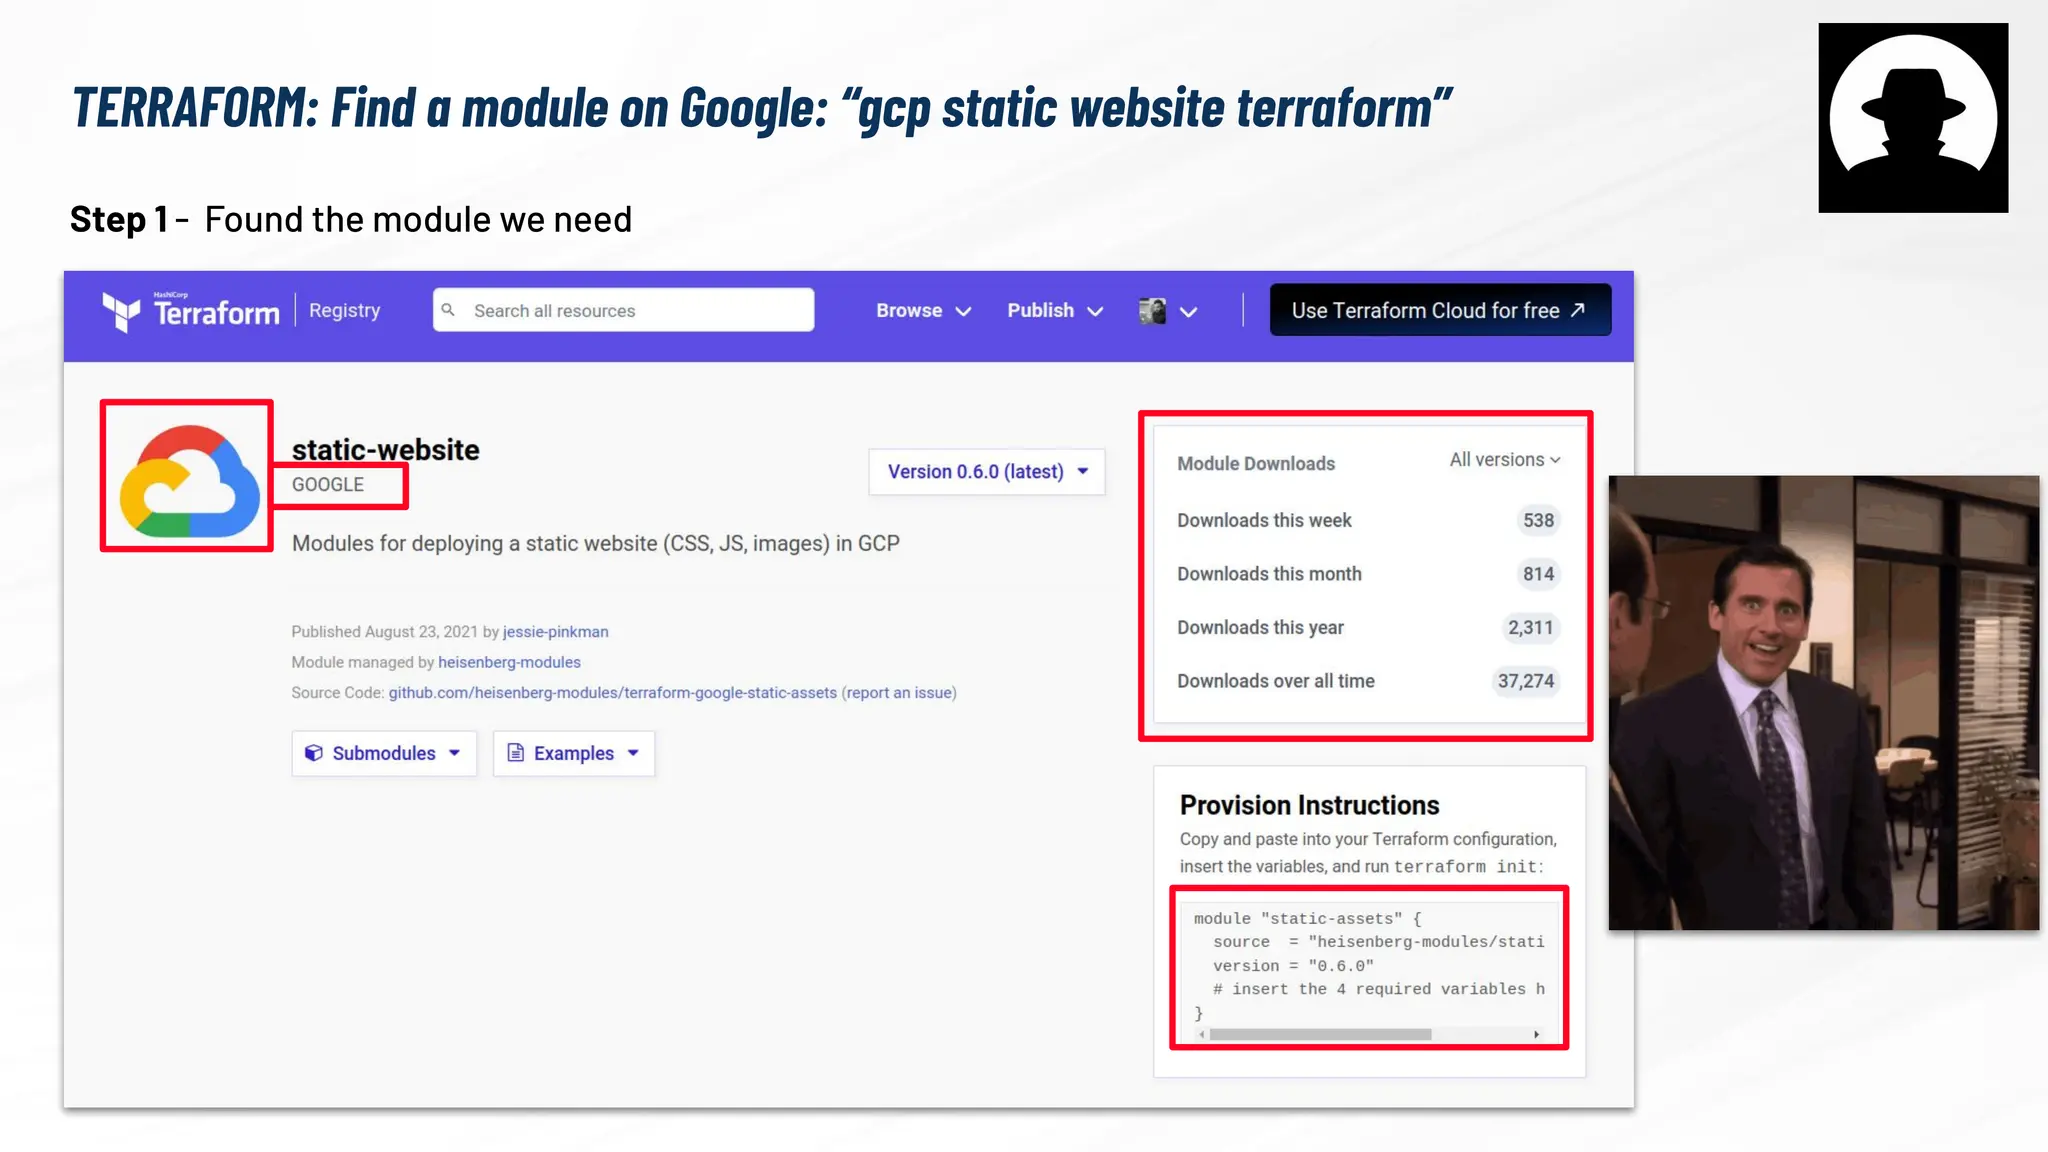Open the Publish menu

coord(1054,311)
